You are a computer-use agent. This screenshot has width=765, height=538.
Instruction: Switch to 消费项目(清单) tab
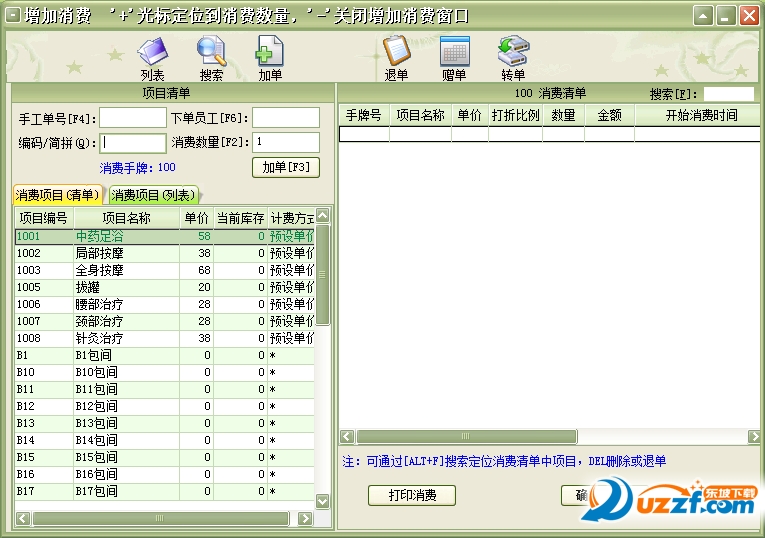coord(58,195)
